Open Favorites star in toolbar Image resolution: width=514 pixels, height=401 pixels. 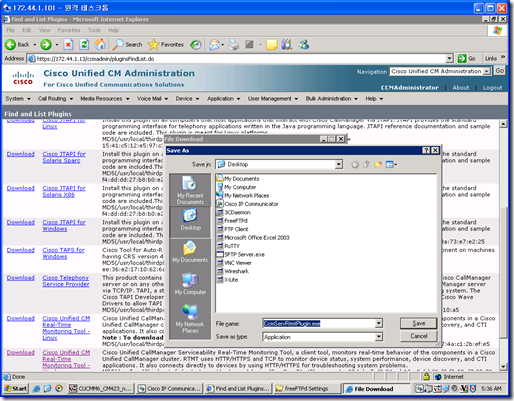[x=166, y=44]
